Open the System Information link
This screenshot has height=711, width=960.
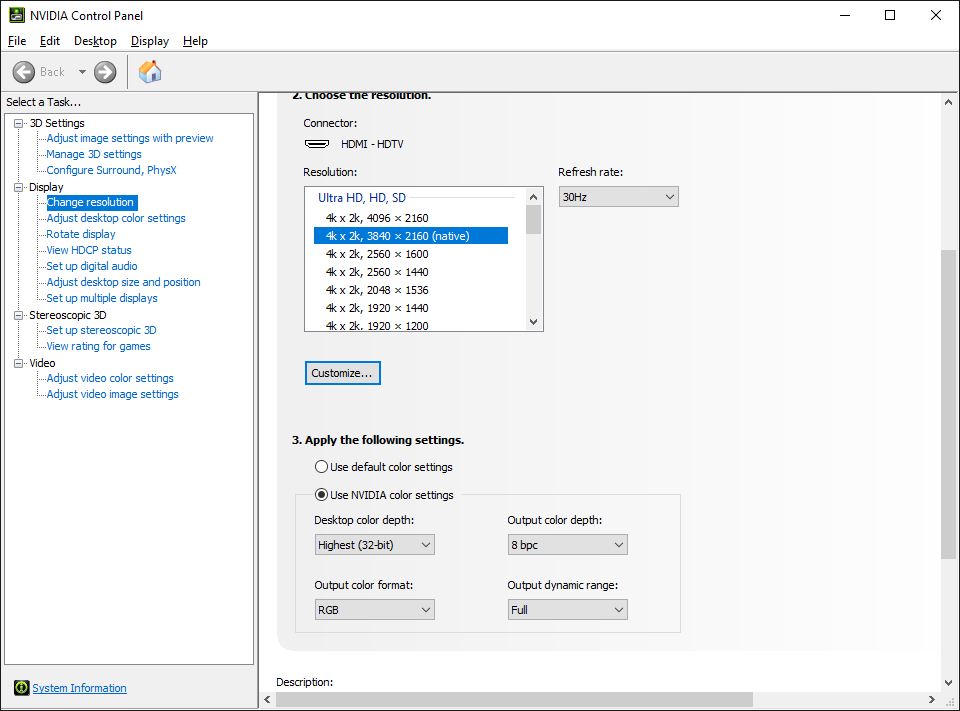80,688
